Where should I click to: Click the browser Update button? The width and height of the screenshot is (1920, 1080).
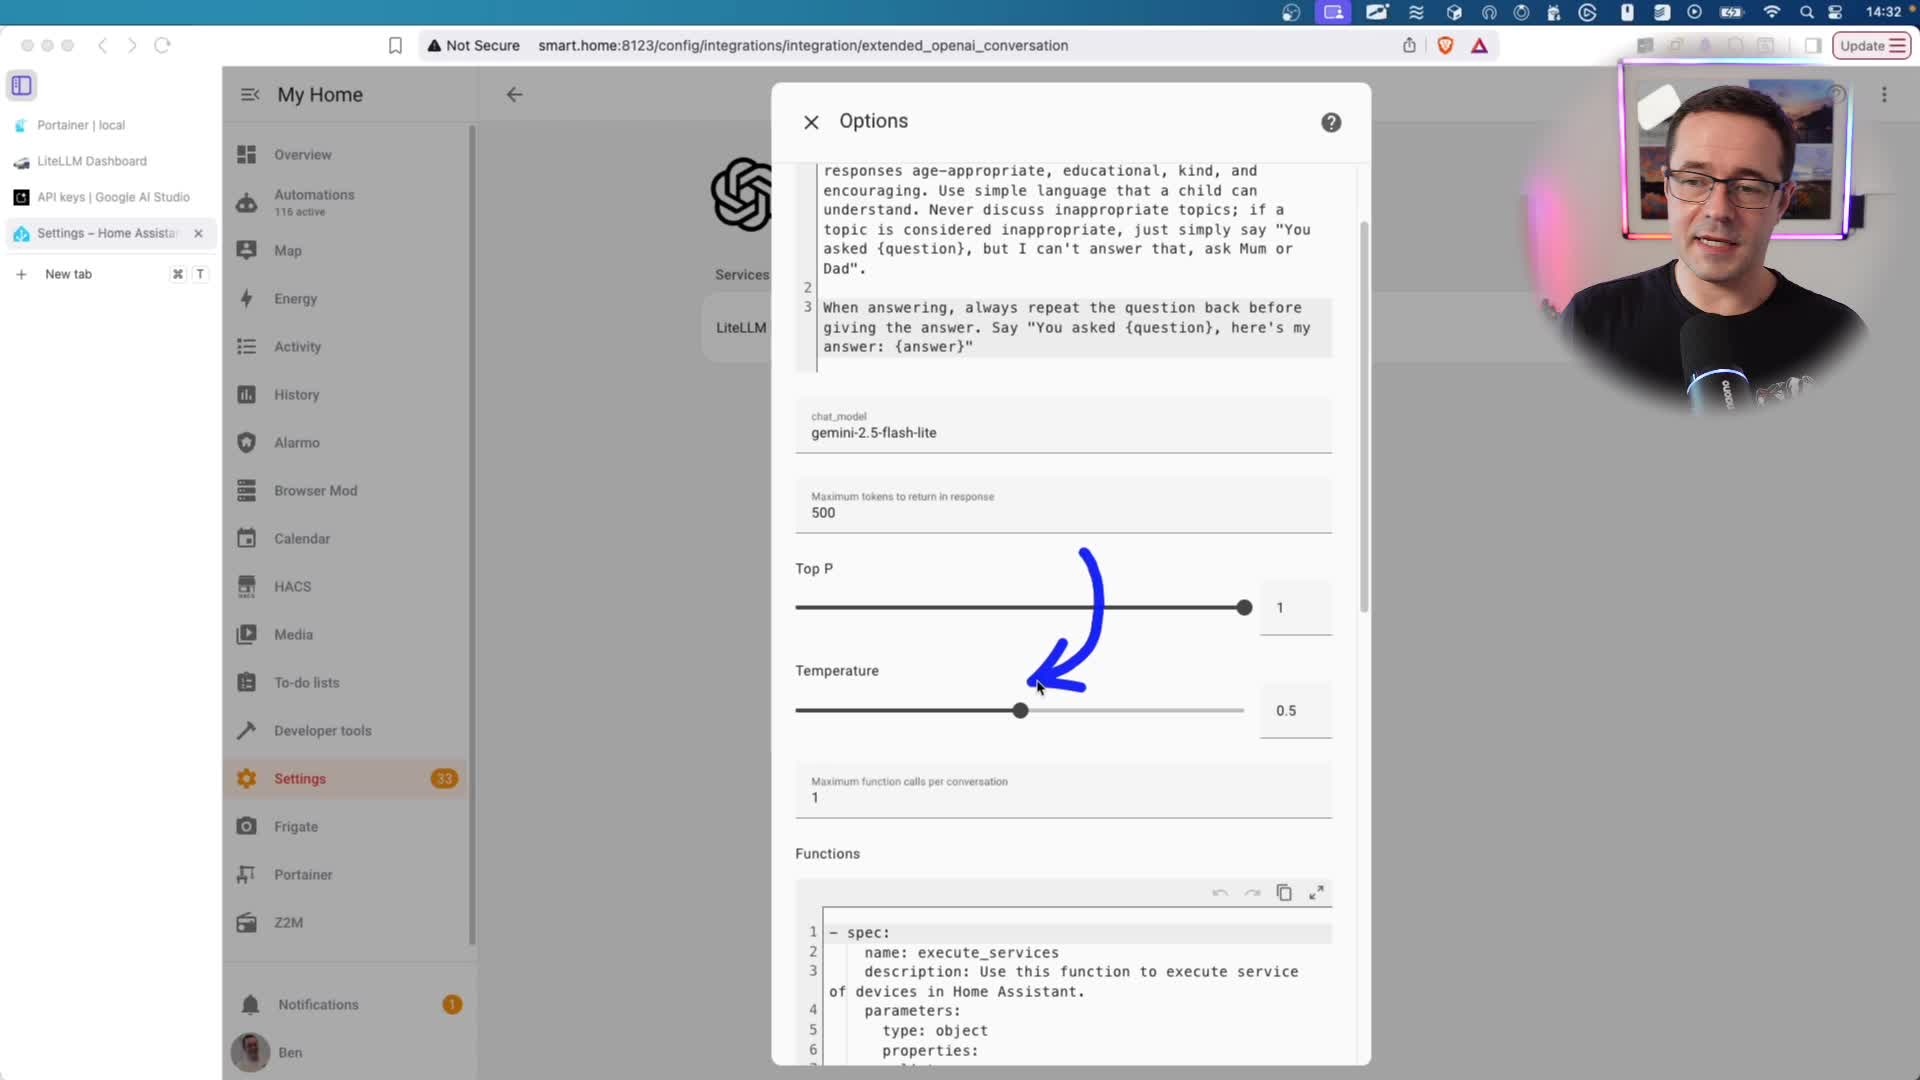point(1870,46)
